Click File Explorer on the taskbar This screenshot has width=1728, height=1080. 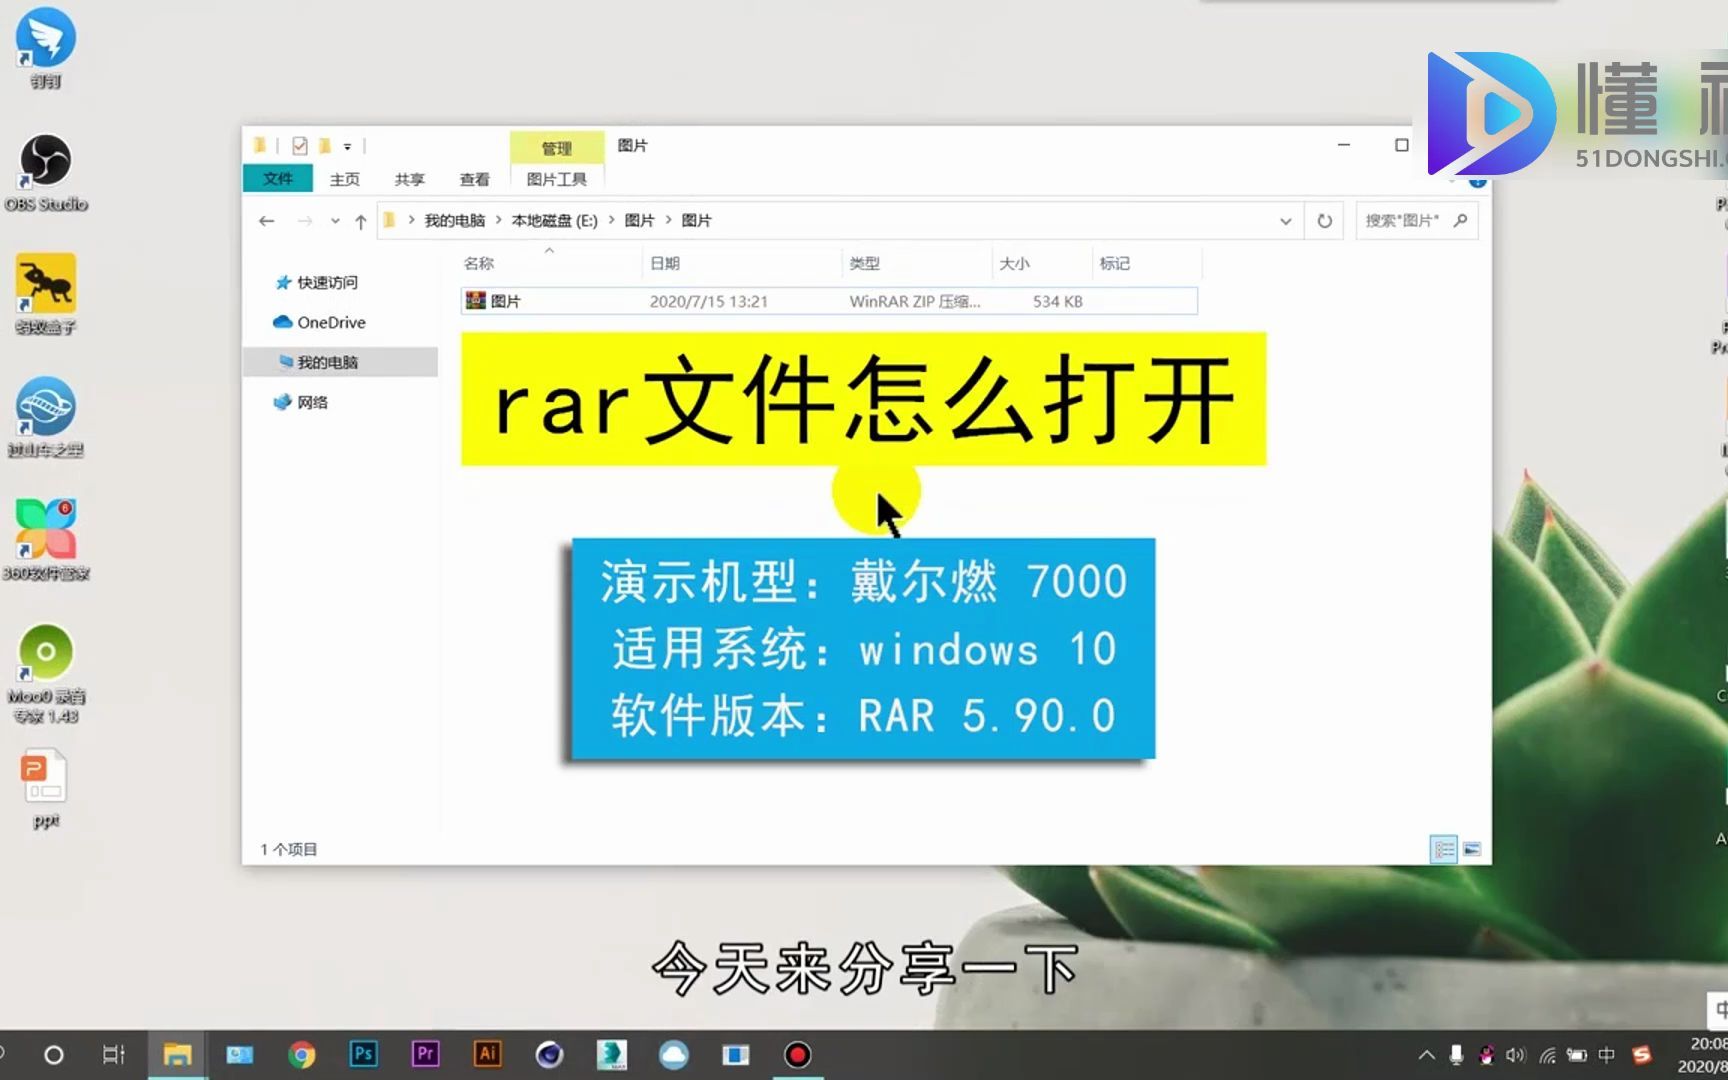coord(177,1055)
